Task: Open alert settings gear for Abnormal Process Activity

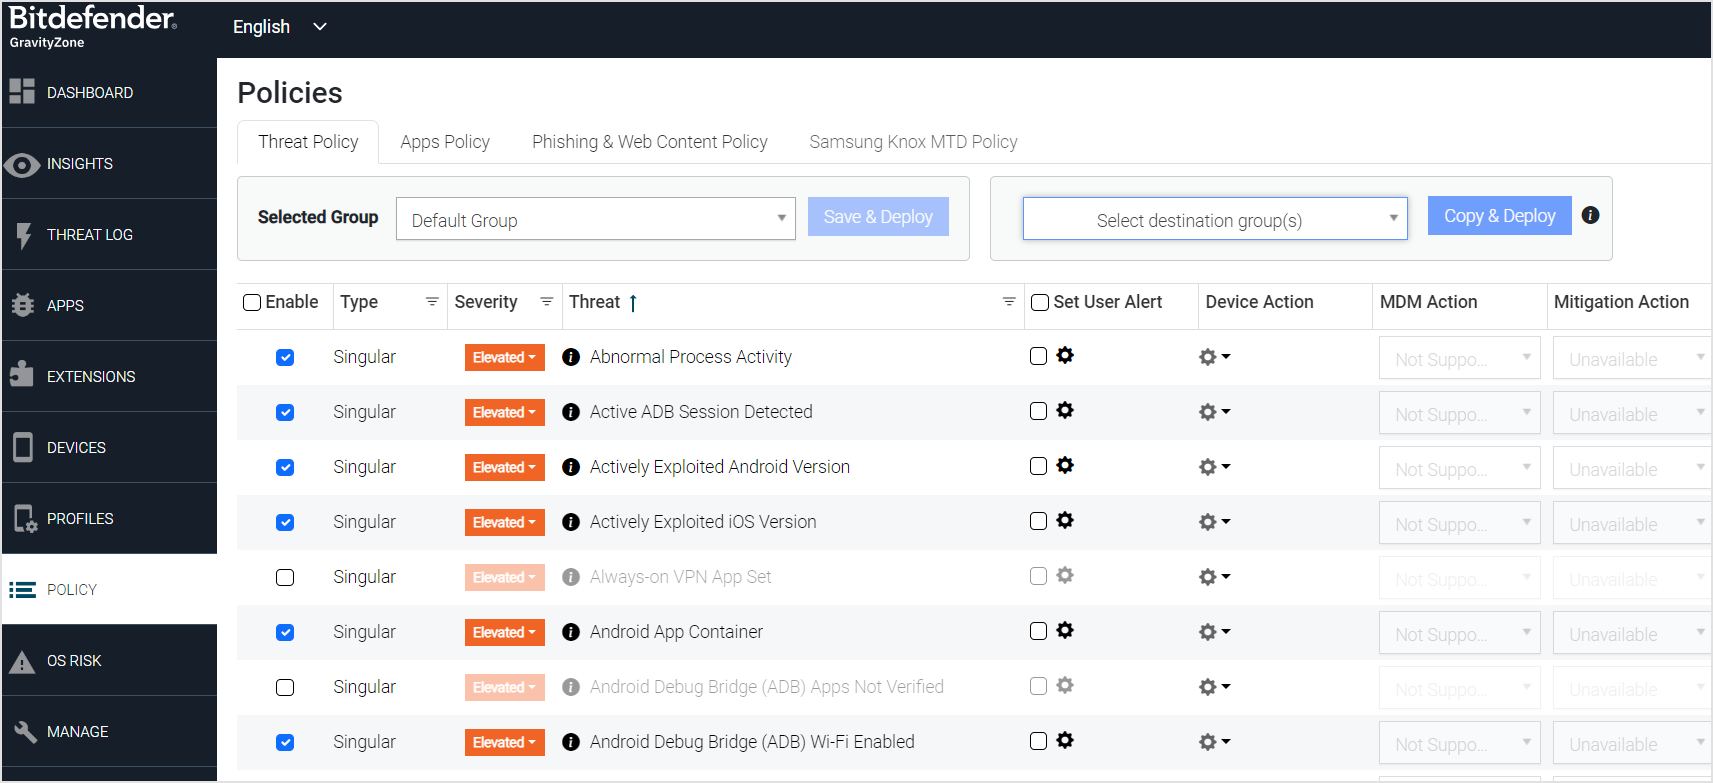Action: coord(1065,356)
